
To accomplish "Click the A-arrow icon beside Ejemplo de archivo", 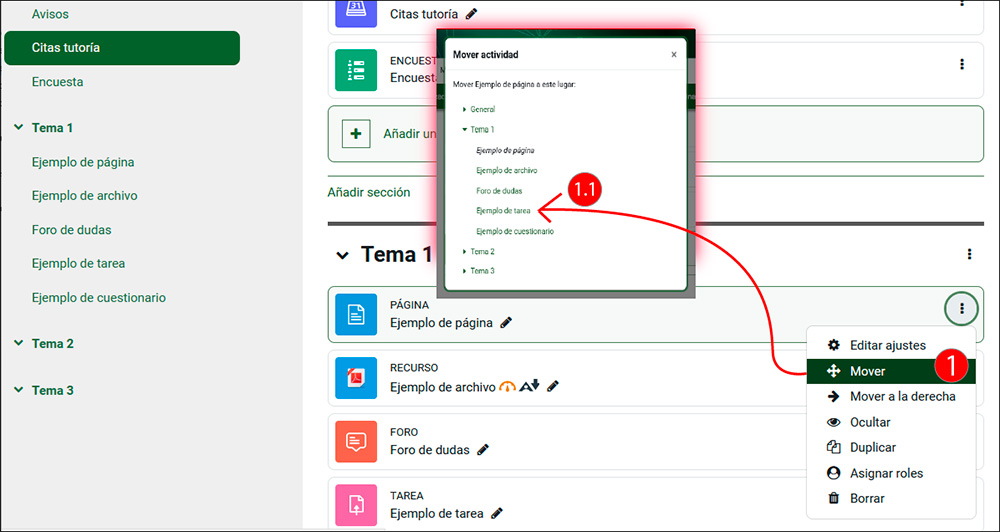I will [x=529, y=386].
